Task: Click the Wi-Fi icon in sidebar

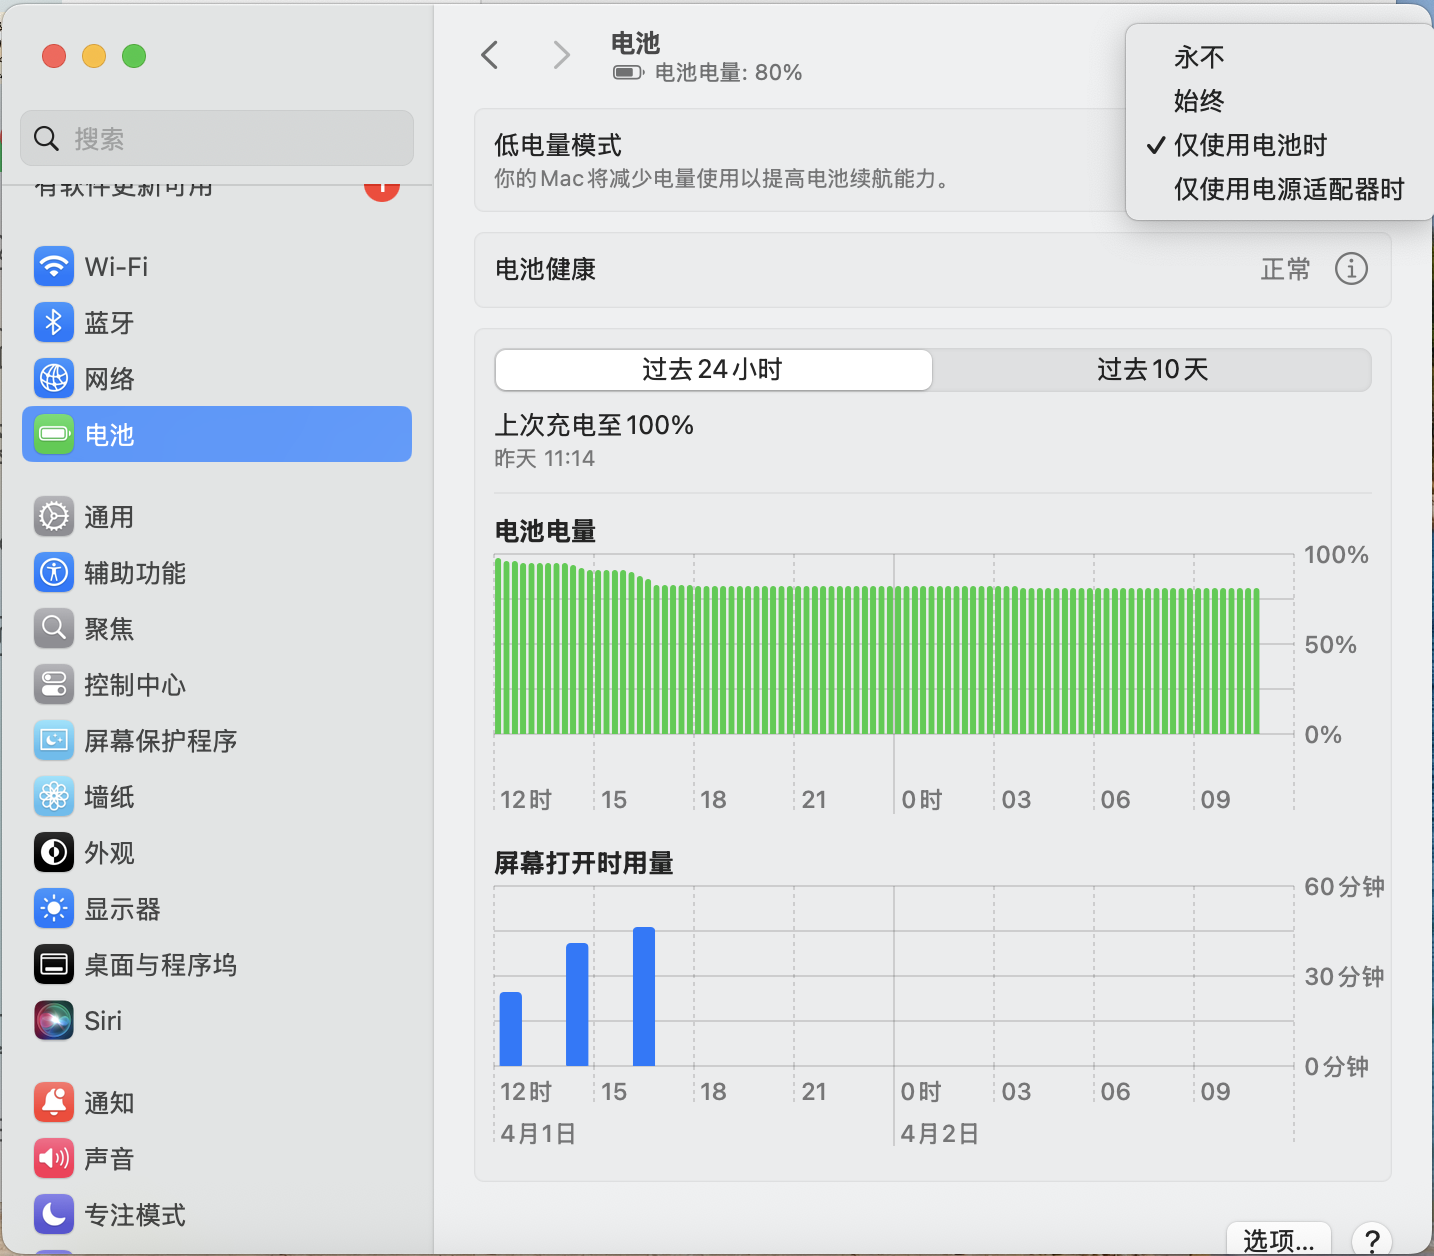Action: point(54,266)
